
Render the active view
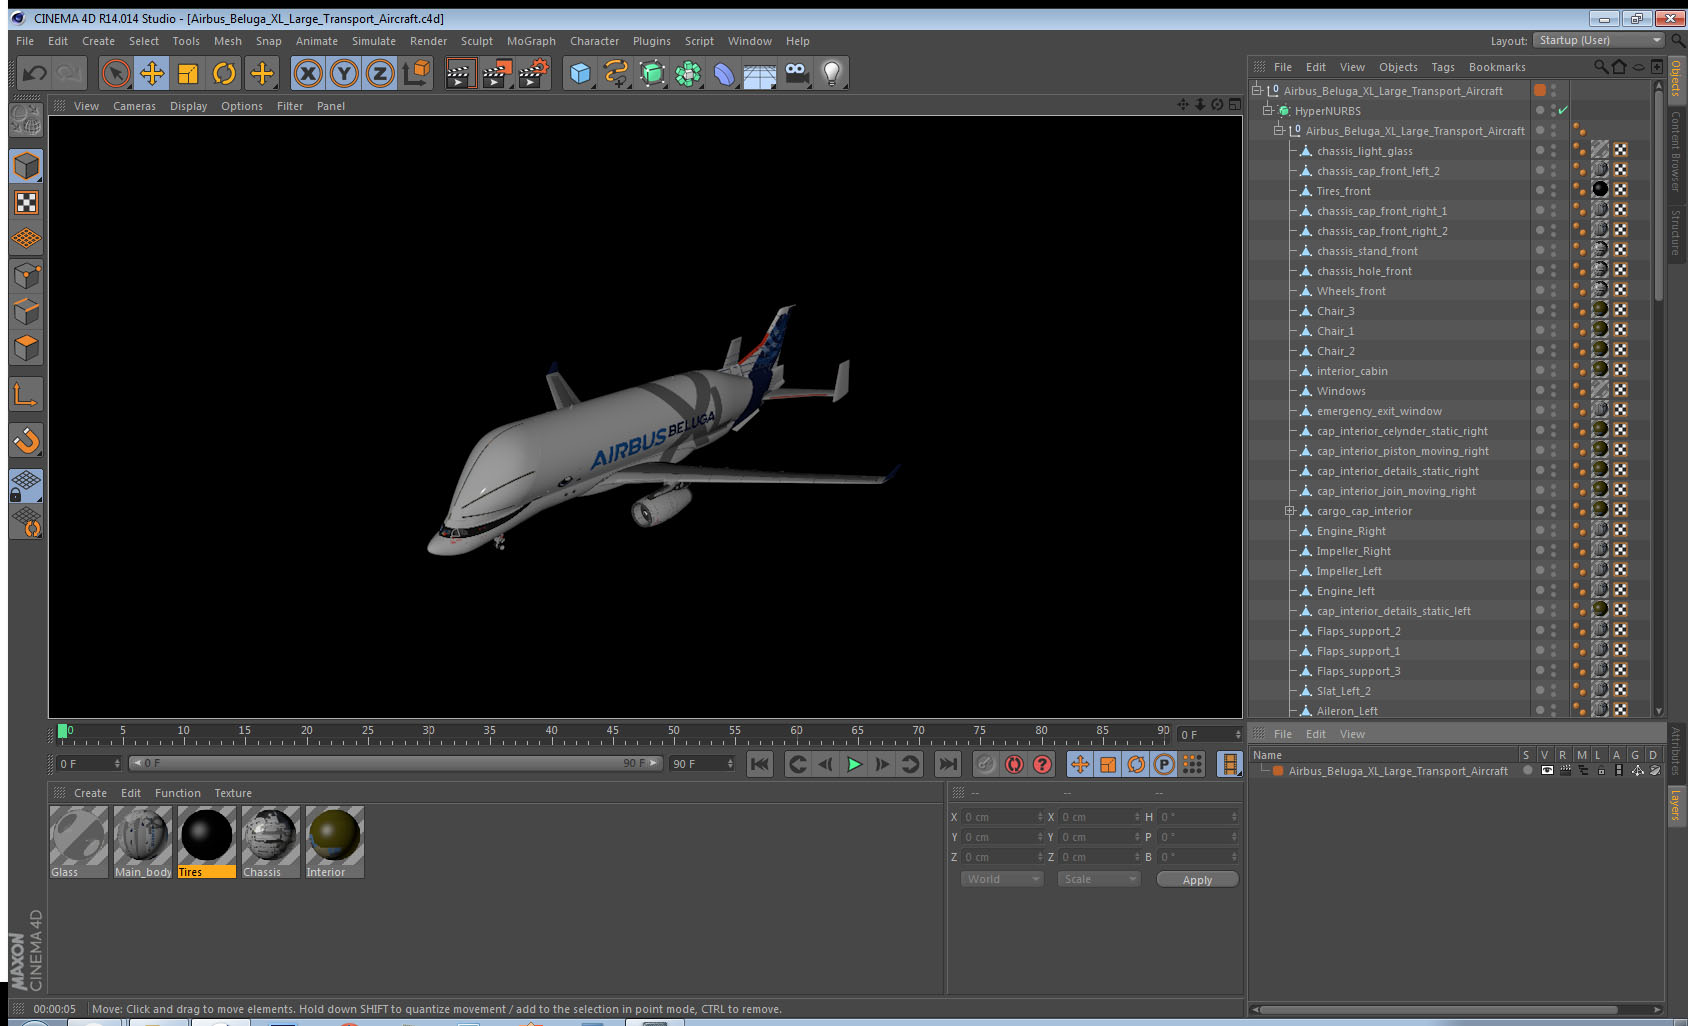459,73
